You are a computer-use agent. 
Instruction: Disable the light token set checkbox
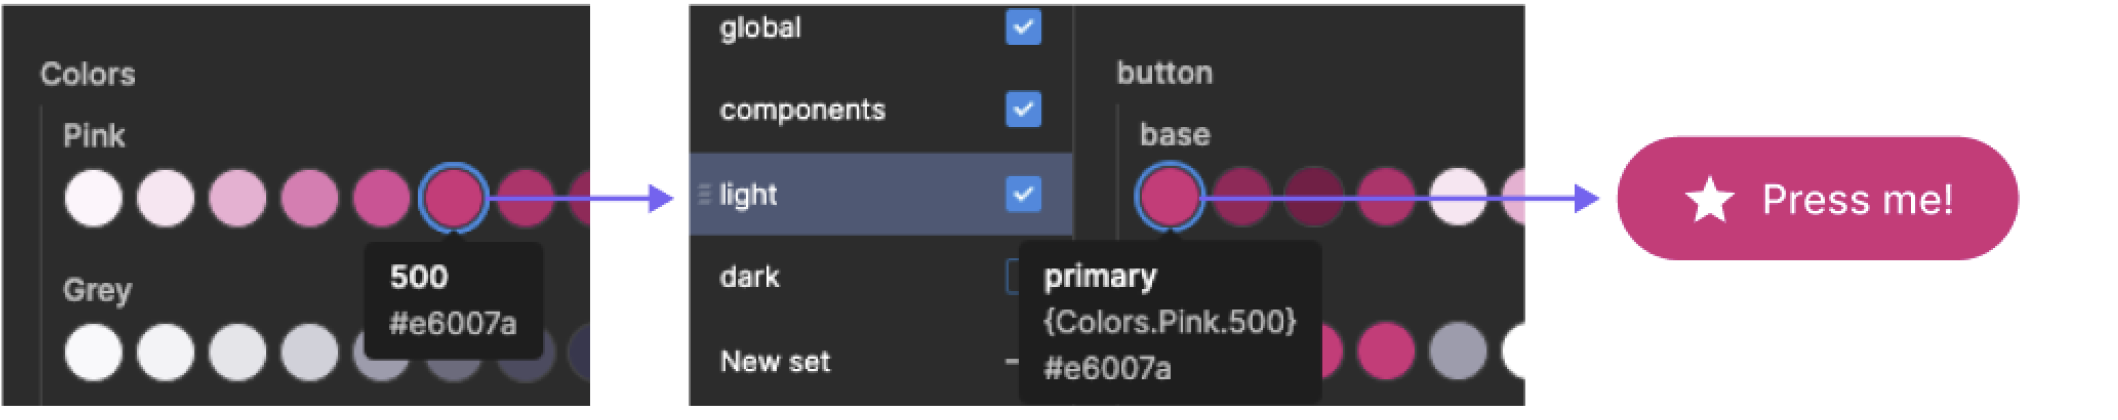(1023, 194)
